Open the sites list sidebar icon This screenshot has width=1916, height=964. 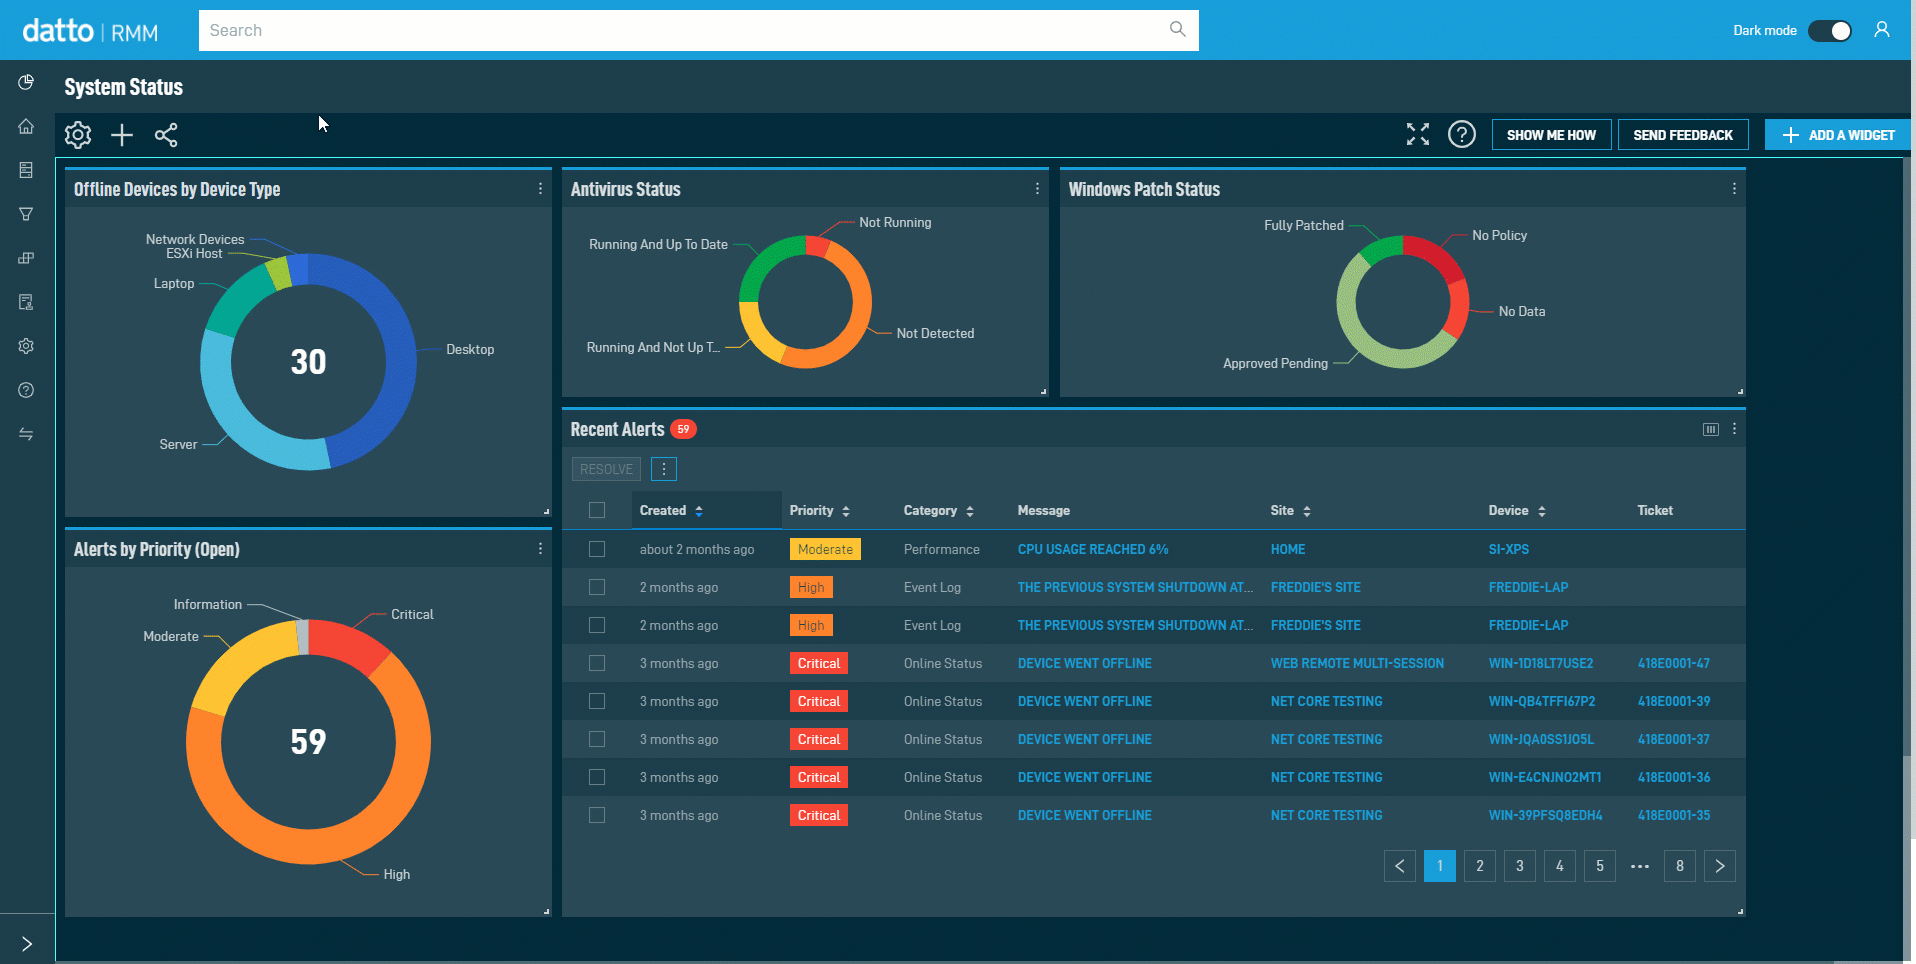pos(26,170)
